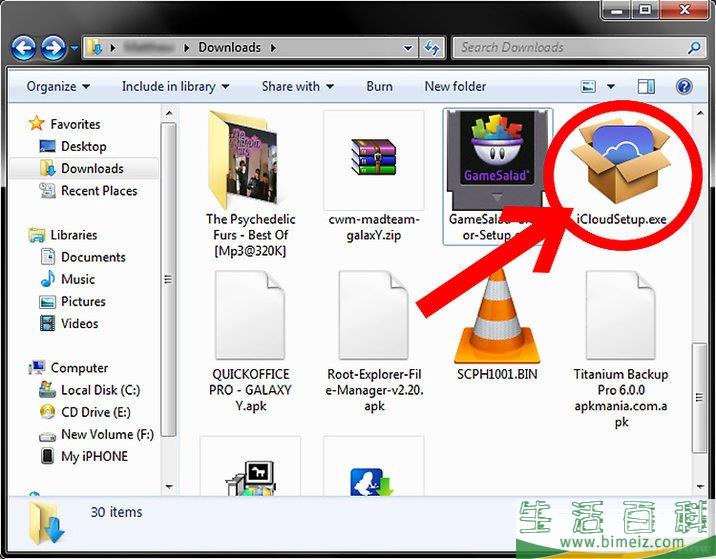Click the Burn toolbar button

point(379,86)
